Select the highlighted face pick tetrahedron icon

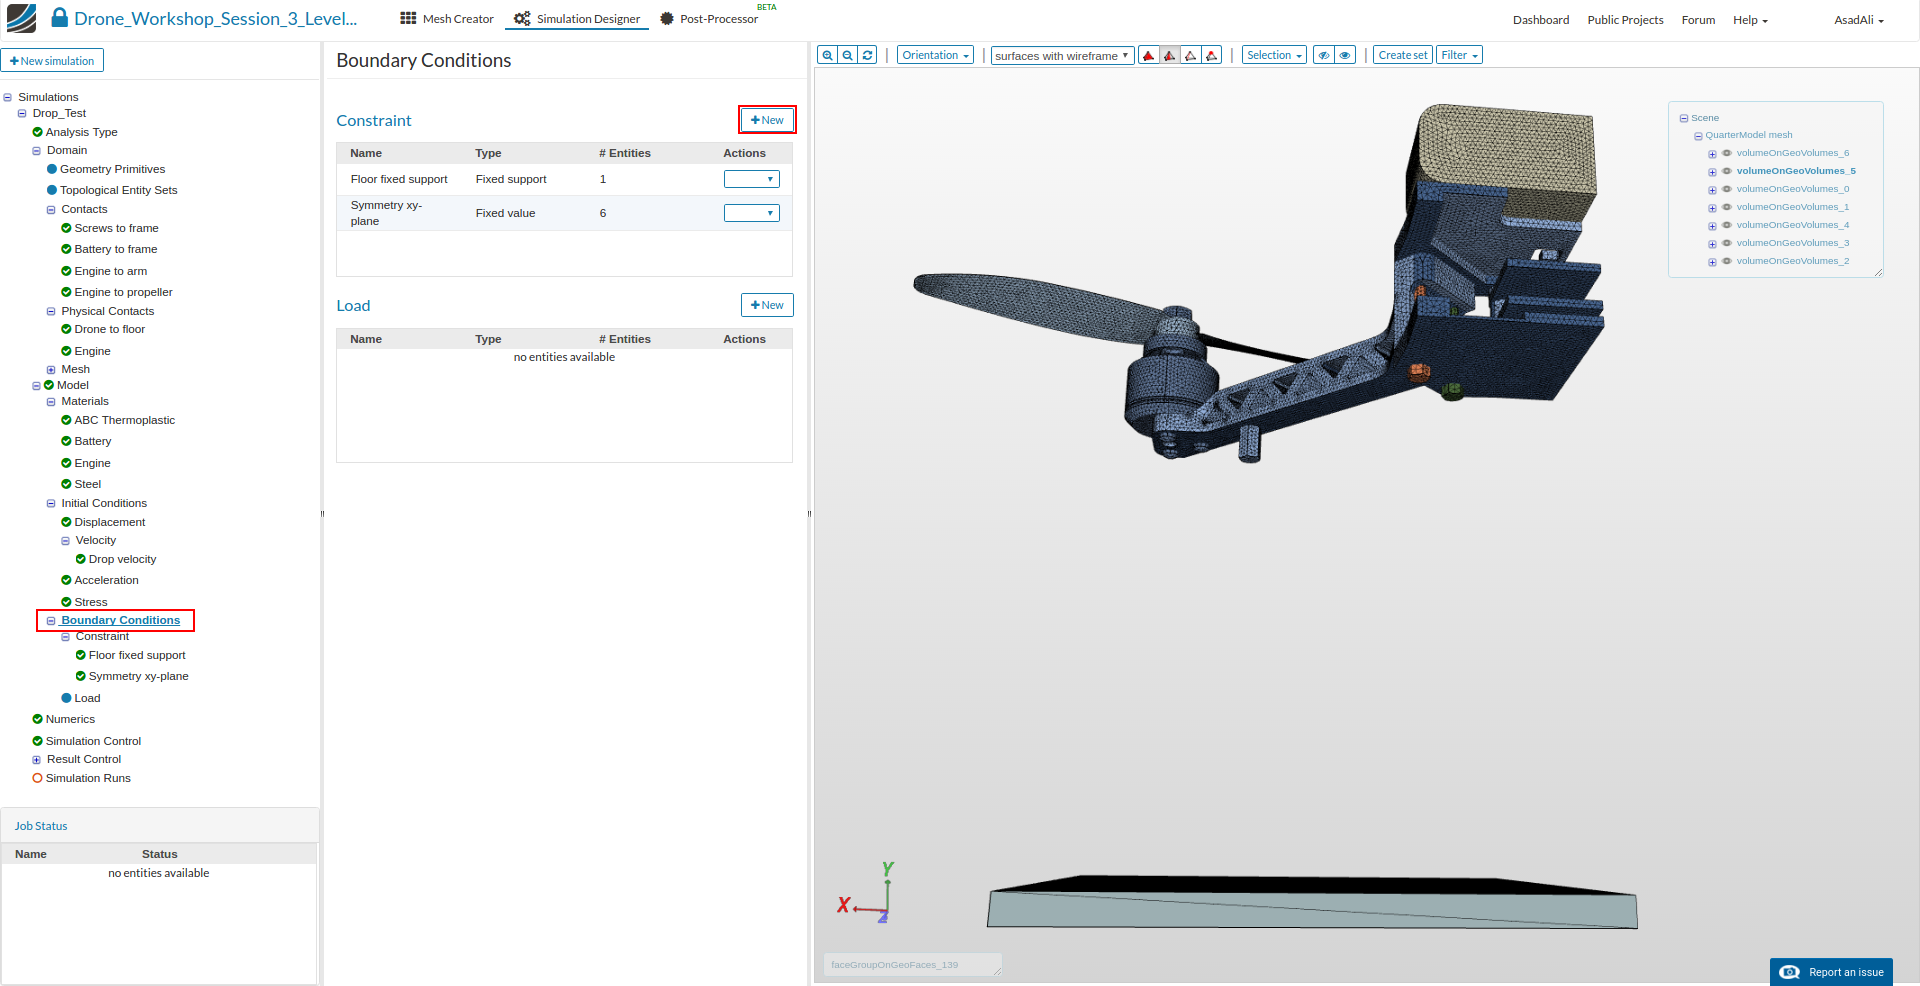[1170, 55]
